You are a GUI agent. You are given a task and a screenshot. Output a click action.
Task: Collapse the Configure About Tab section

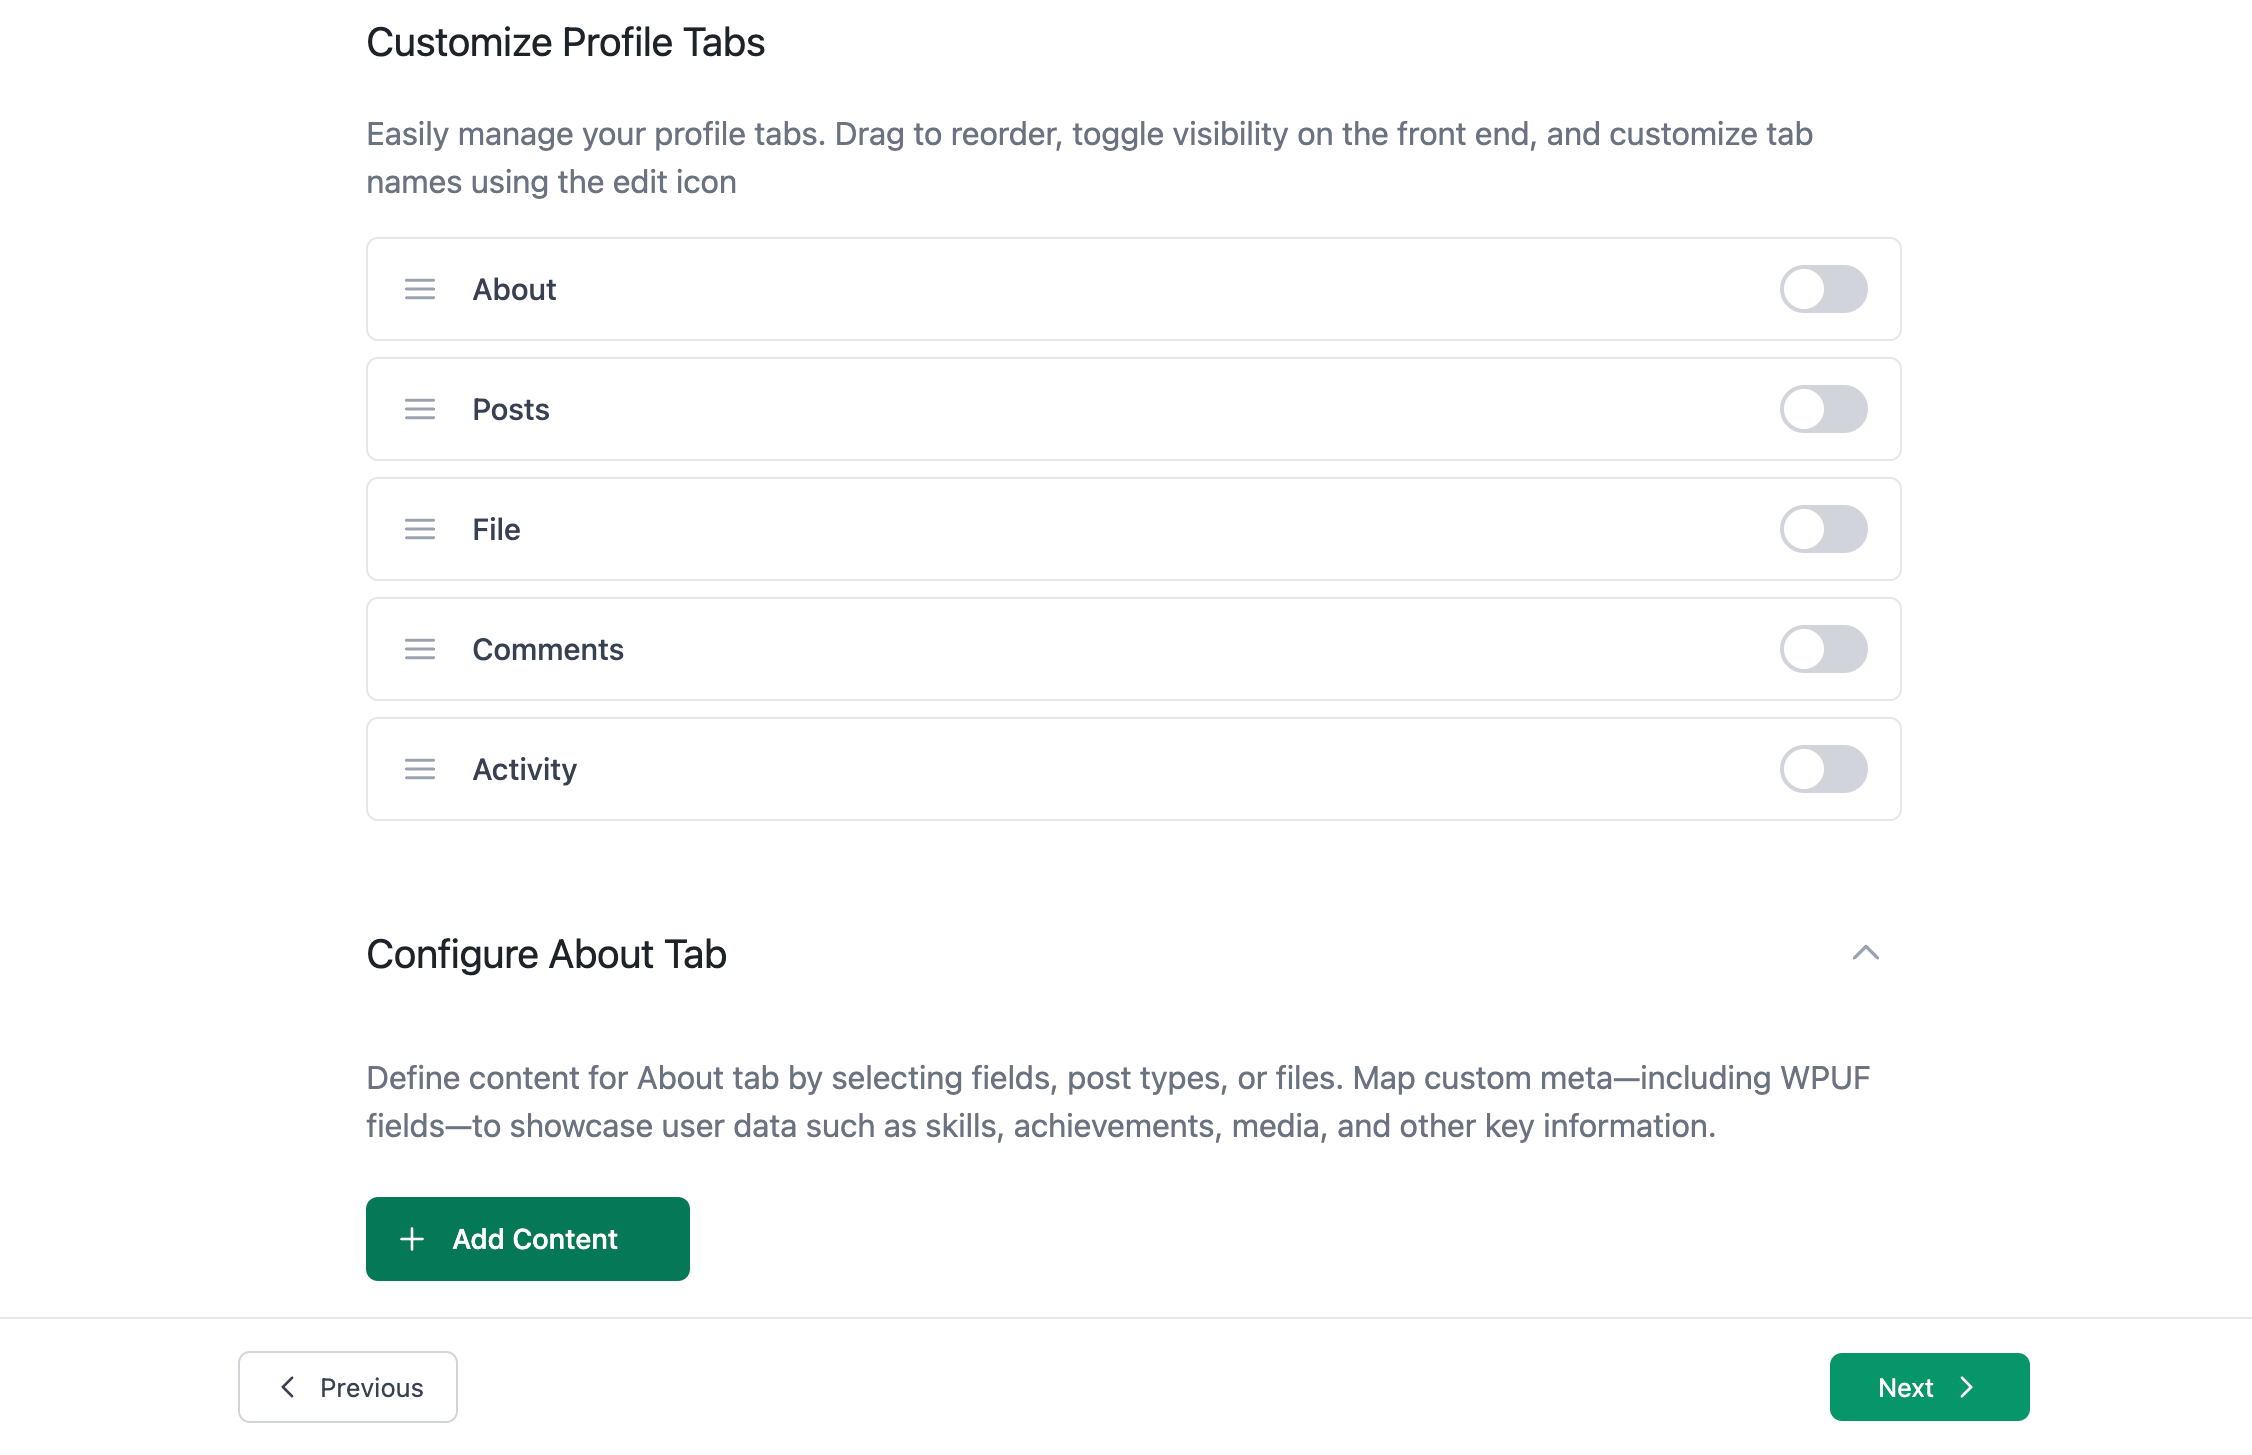tap(1865, 953)
